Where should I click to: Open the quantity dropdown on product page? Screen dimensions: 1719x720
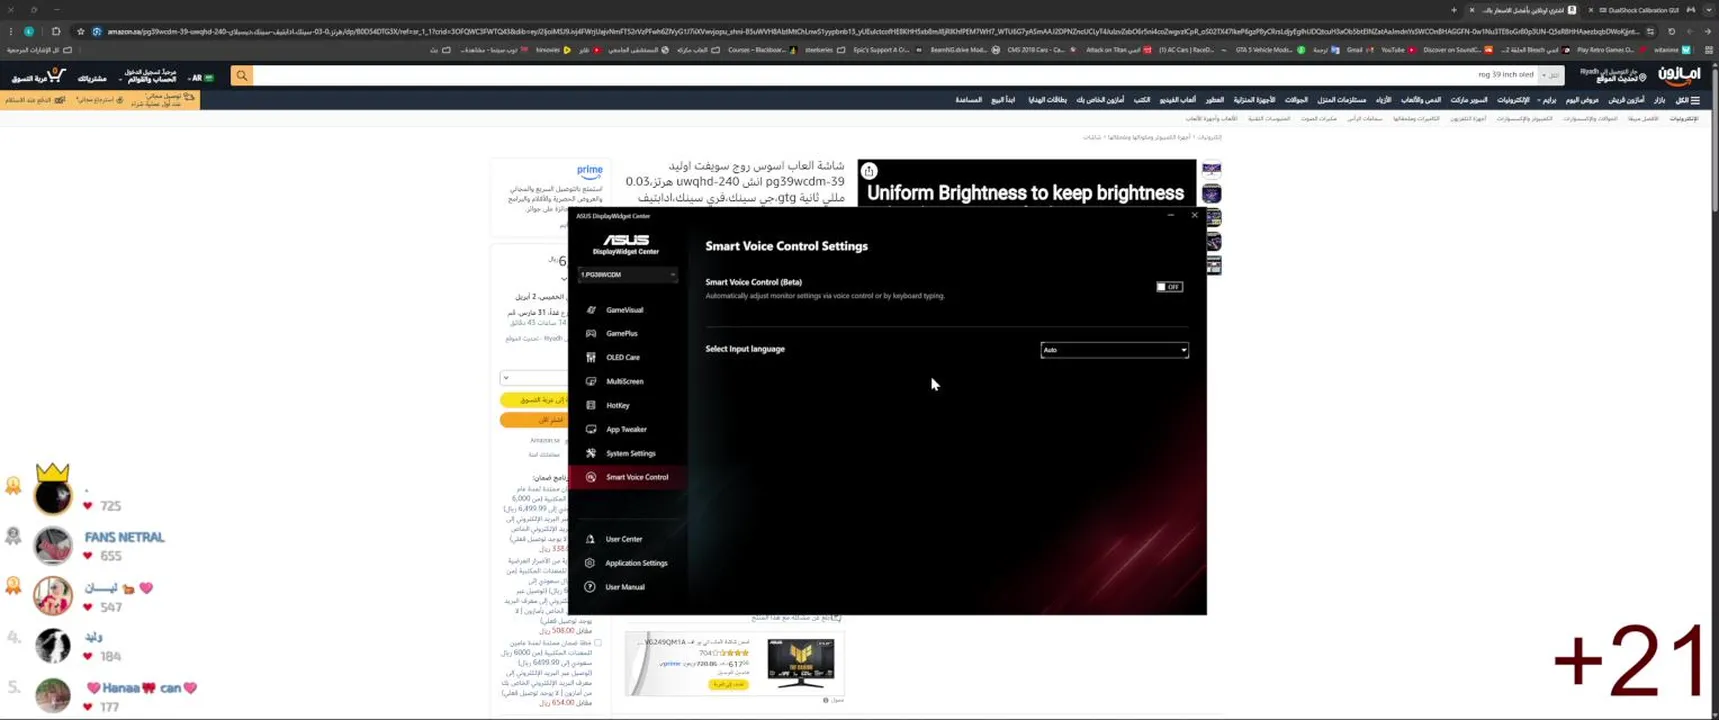click(x=534, y=378)
